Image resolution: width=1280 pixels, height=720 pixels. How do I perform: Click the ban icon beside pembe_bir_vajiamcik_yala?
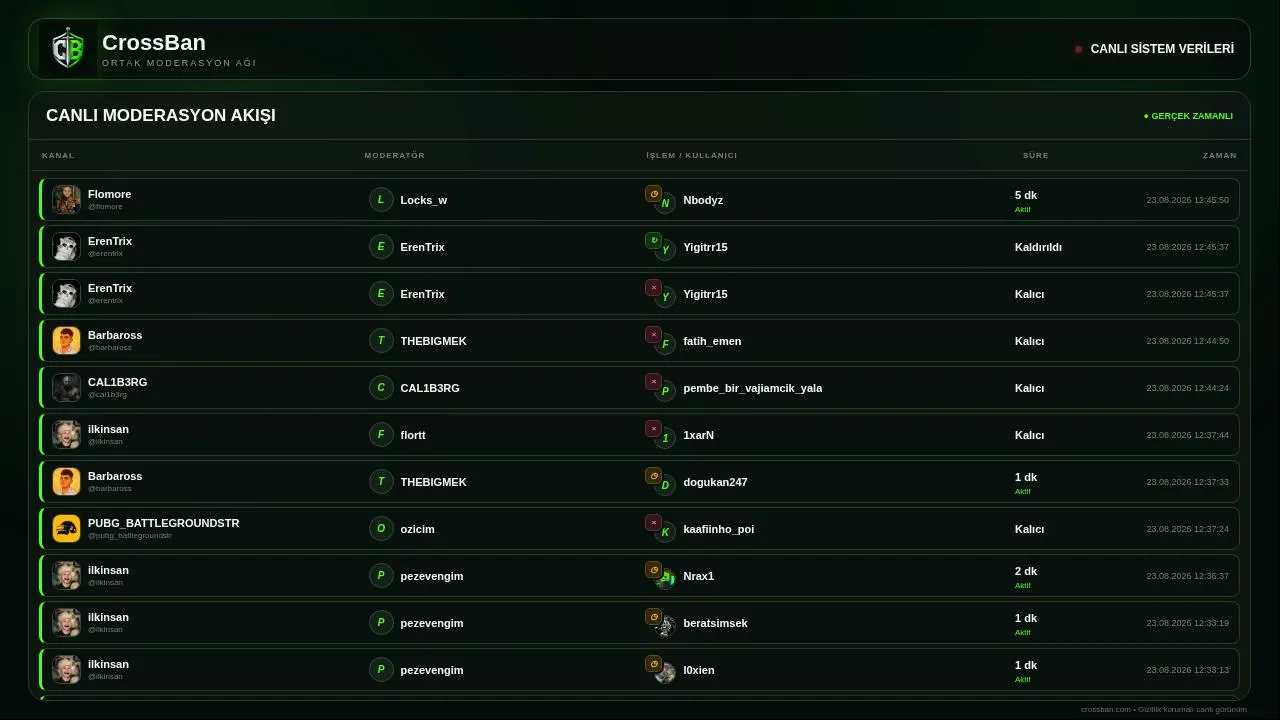click(653, 381)
